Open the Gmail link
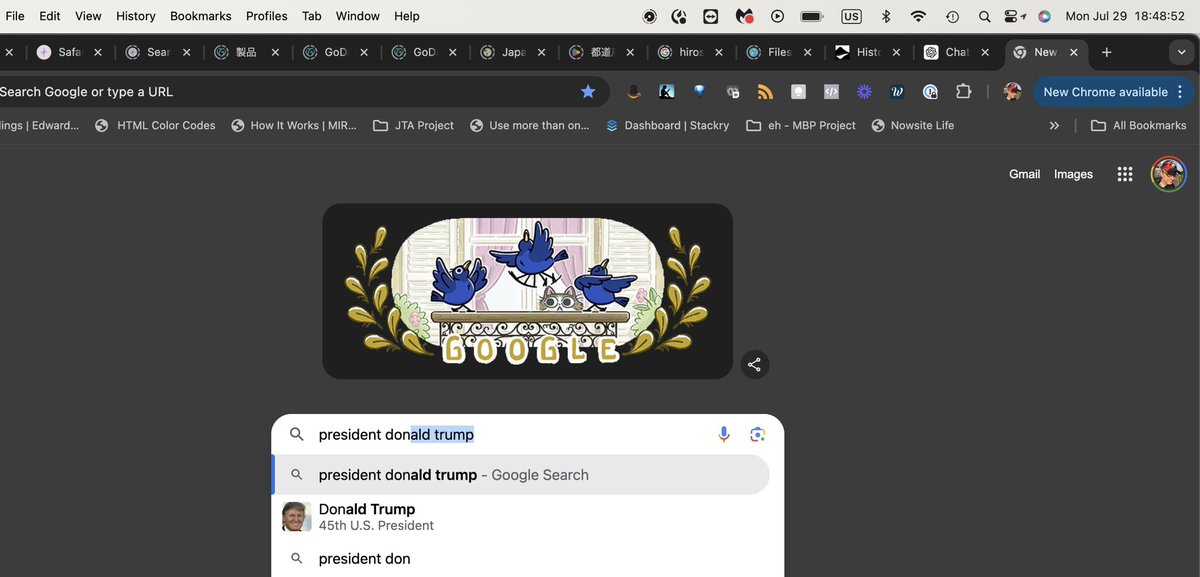 [1024, 174]
